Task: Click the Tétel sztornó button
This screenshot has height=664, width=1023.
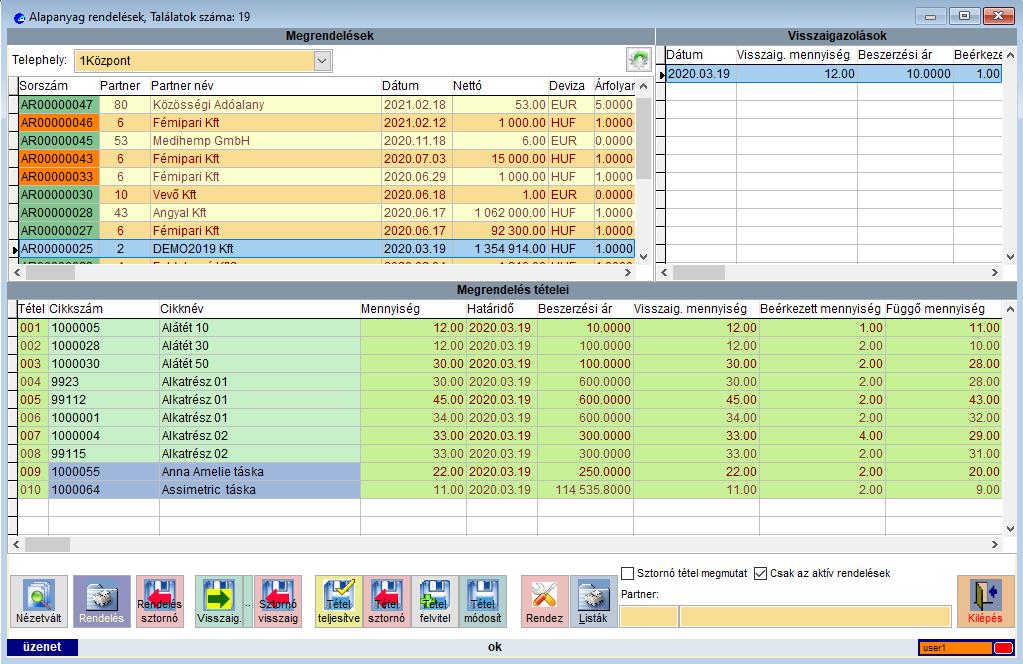Action: (x=387, y=601)
